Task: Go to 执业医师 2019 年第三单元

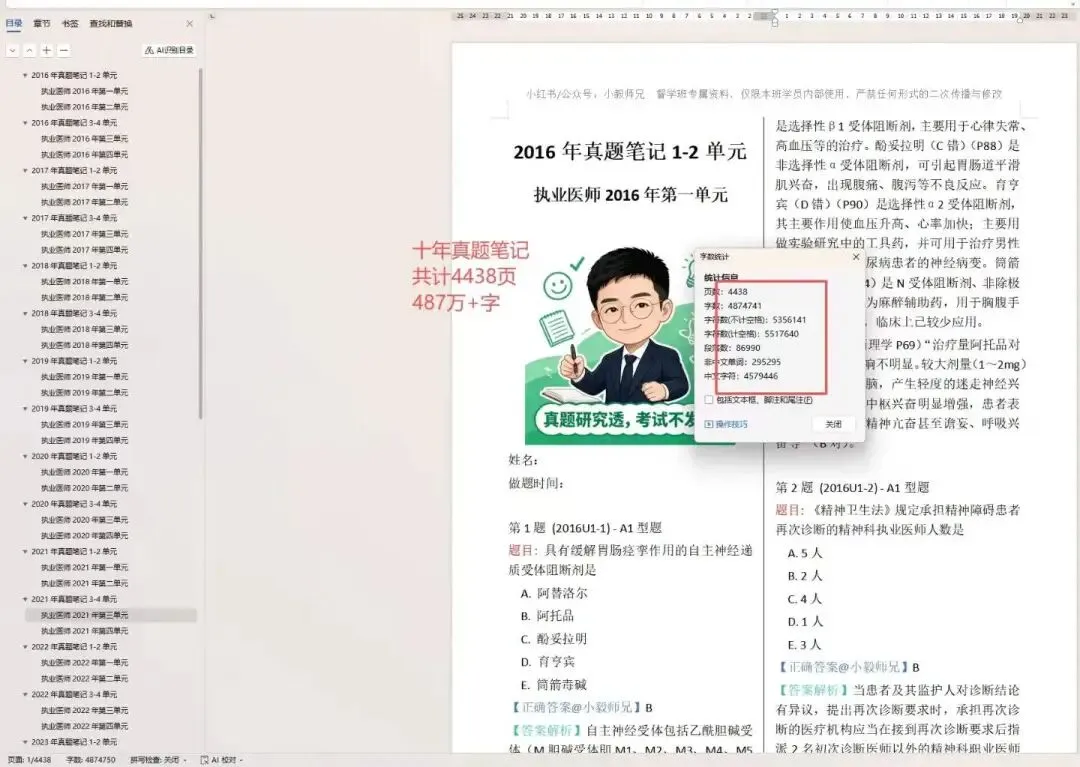Action: (x=84, y=424)
